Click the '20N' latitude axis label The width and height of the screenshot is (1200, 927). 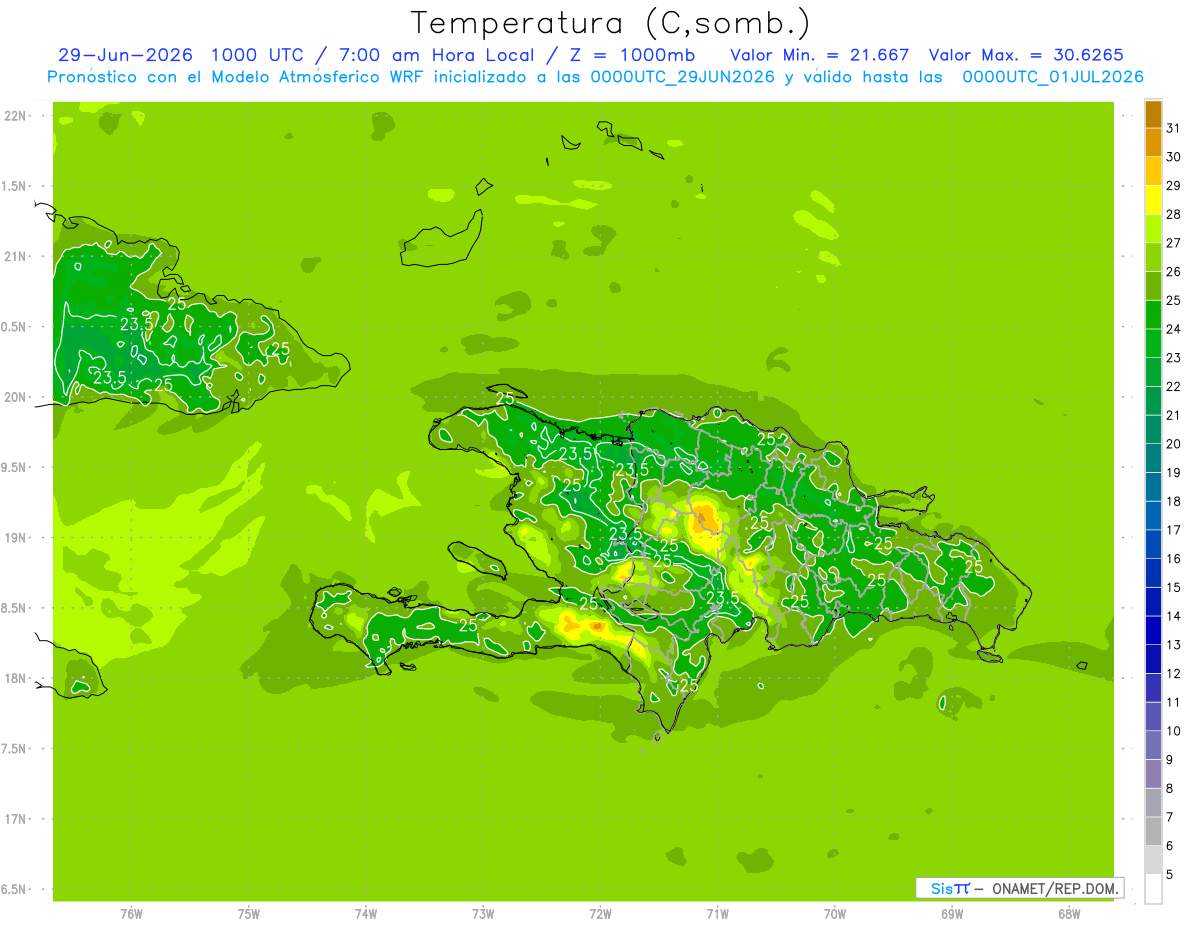(x=16, y=397)
